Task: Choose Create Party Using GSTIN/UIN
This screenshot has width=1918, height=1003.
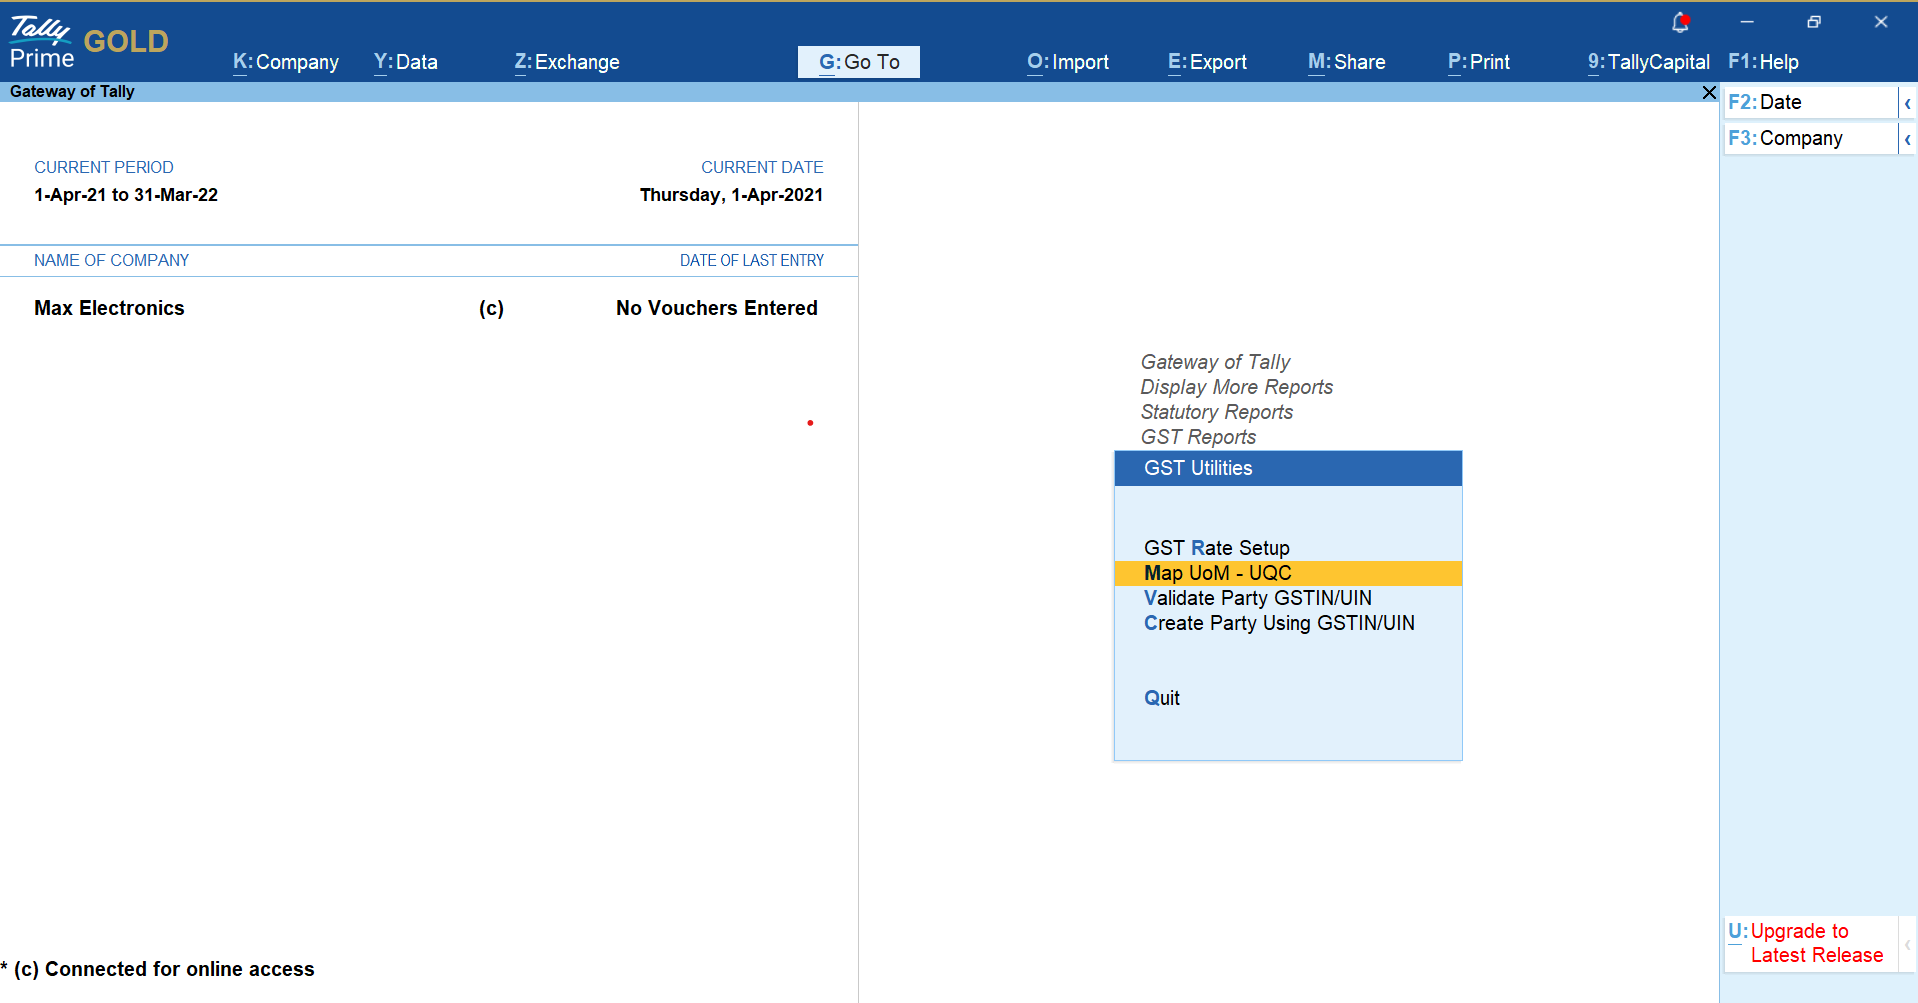Action: tap(1279, 623)
